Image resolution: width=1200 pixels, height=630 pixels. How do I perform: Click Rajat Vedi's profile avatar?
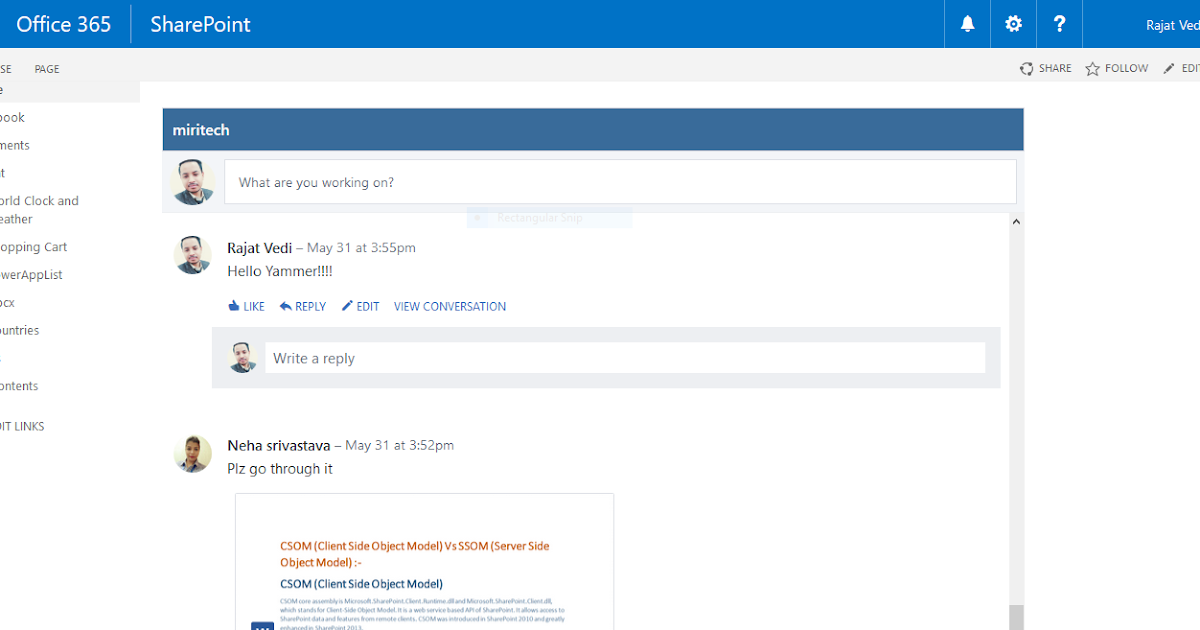192,254
